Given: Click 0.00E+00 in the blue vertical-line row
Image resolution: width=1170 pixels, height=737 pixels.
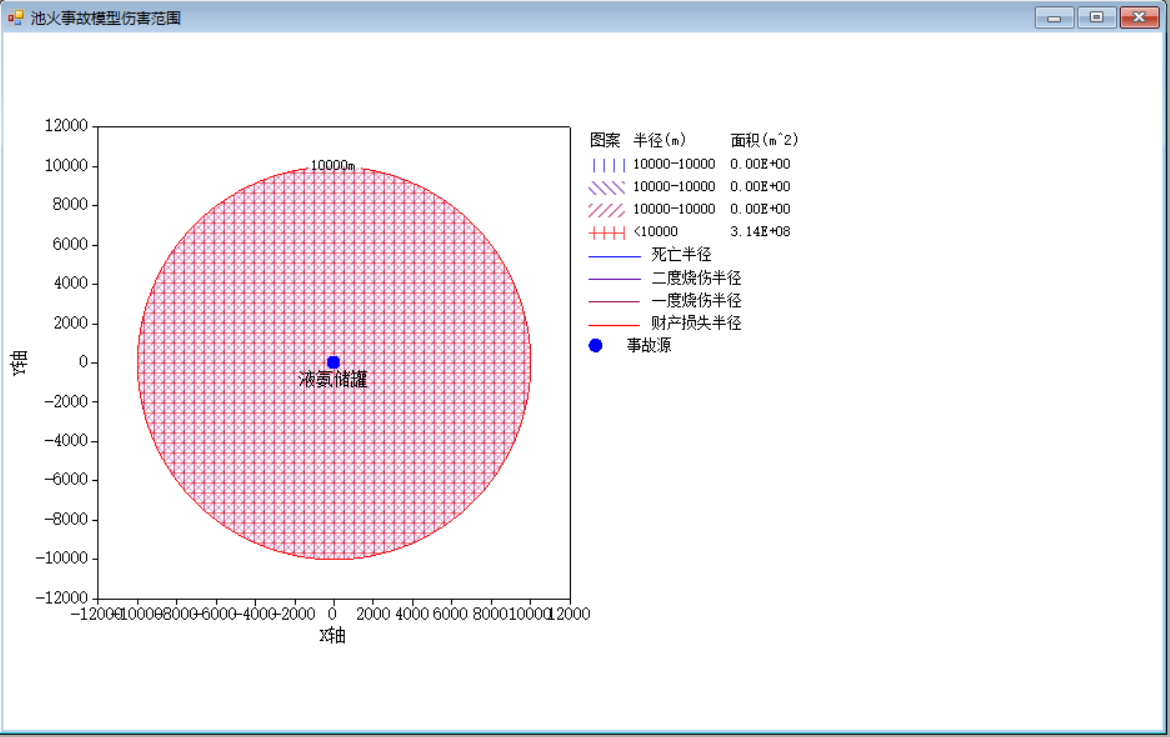Looking at the screenshot, I should [760, 164].
